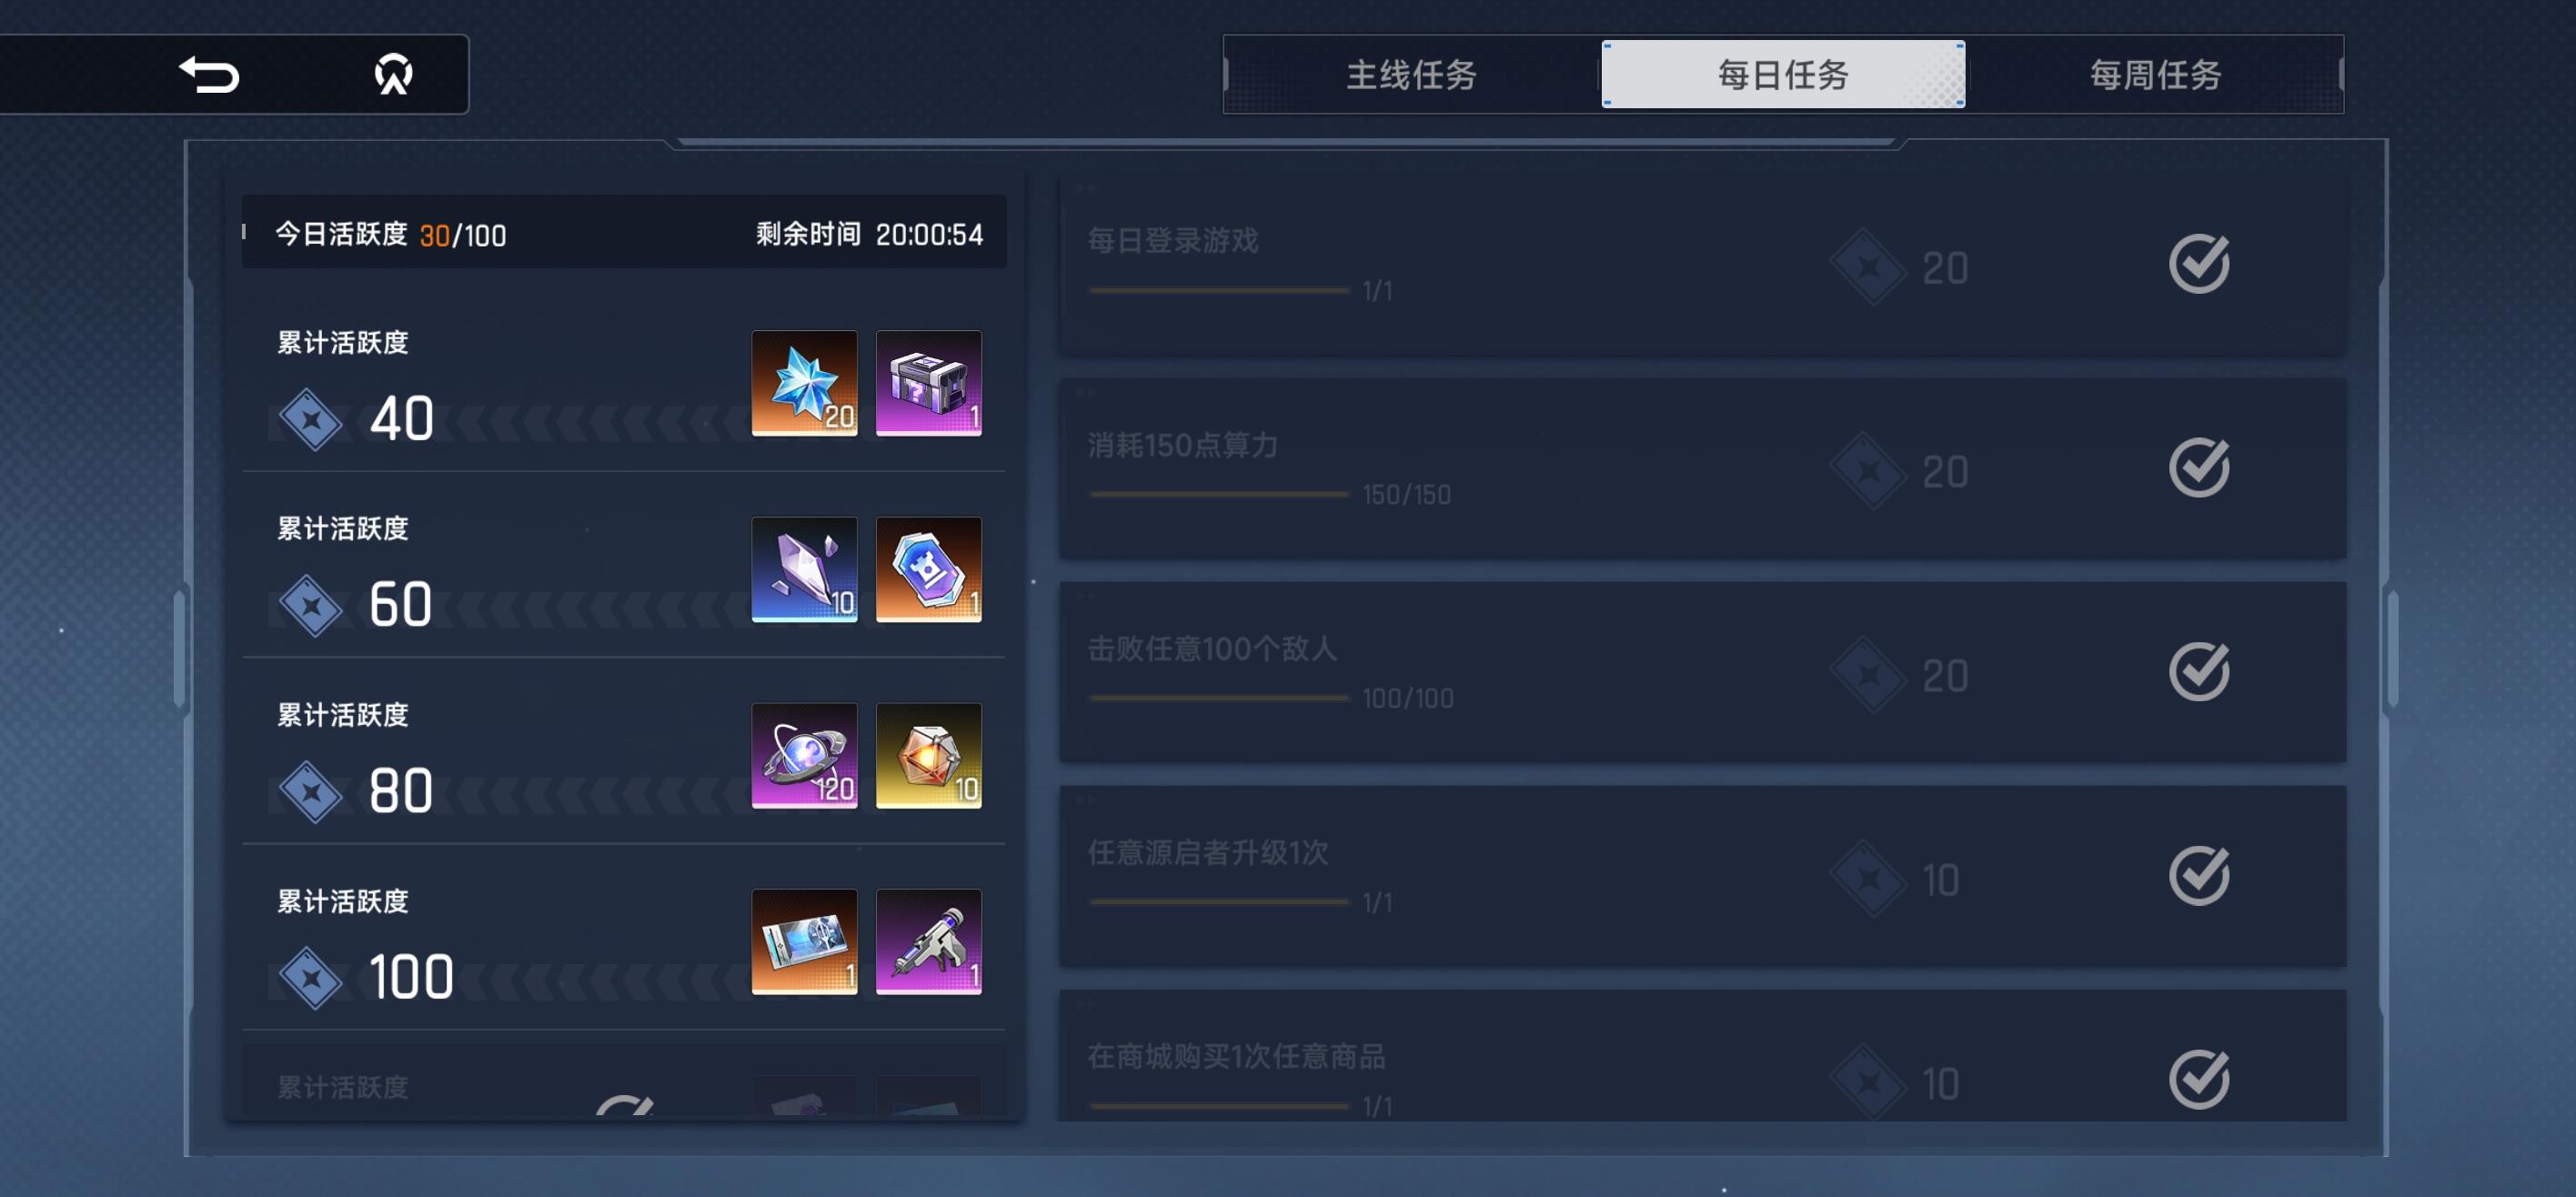
Task: Click checkmark for 任意源启者升级1次 task
Action: [x=2198, y=876]
